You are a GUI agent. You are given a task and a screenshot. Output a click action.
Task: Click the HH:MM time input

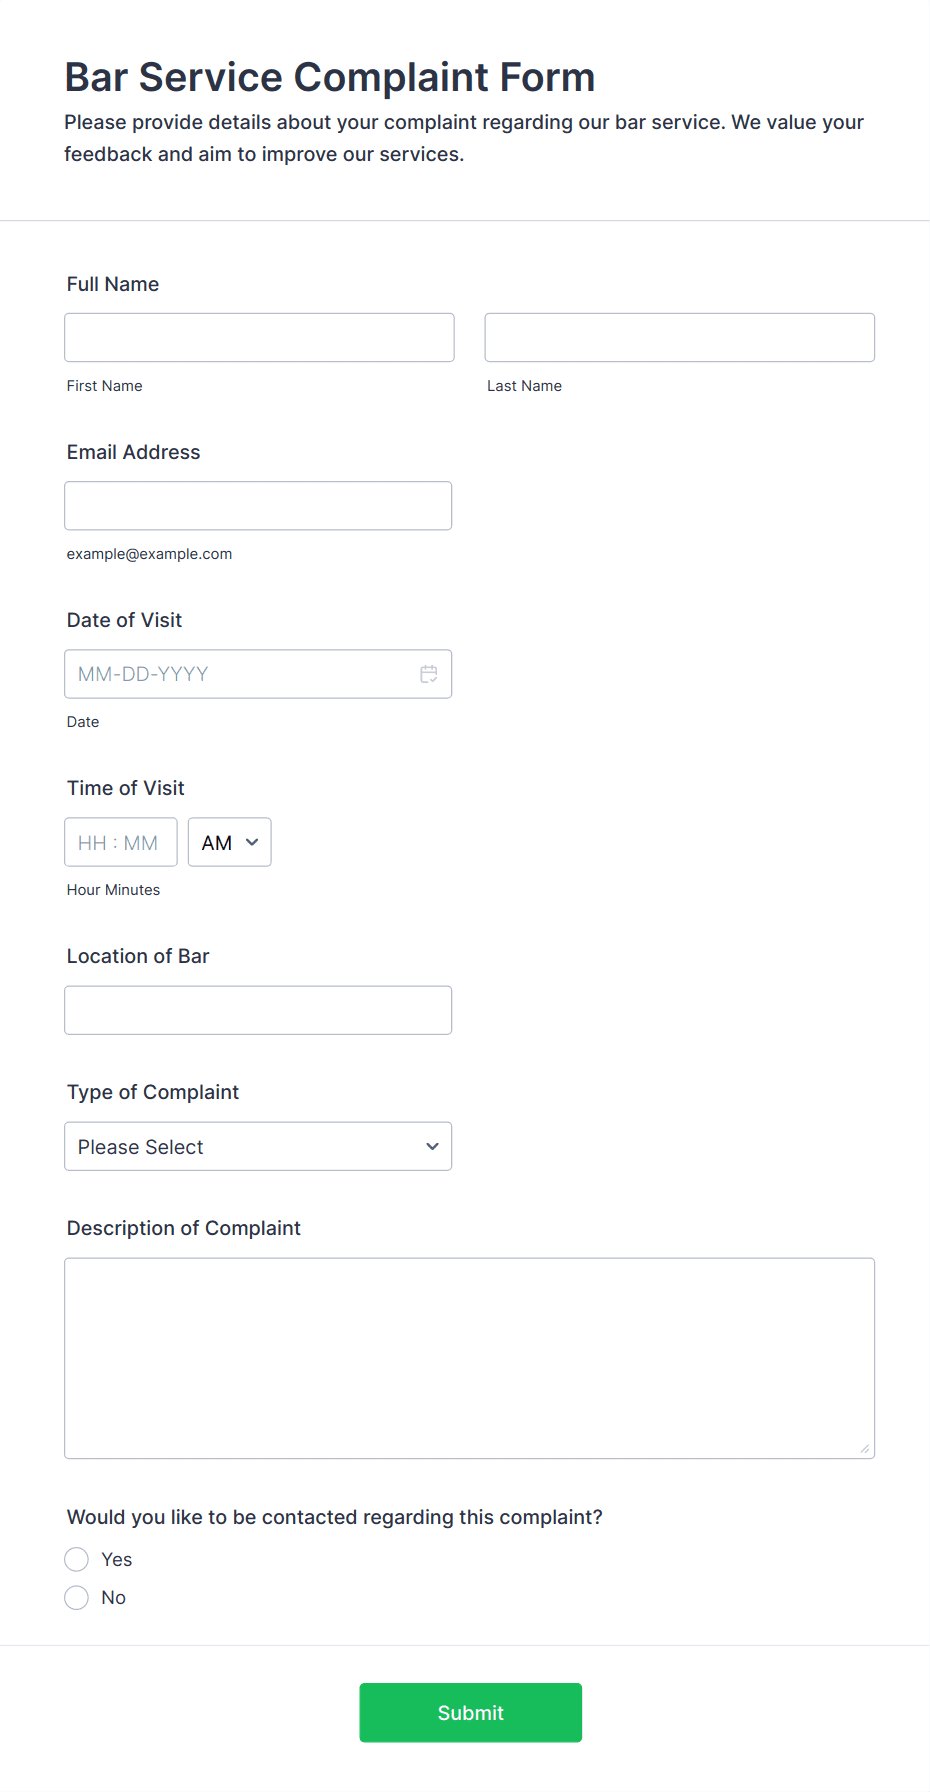click(x=120, y=842)
